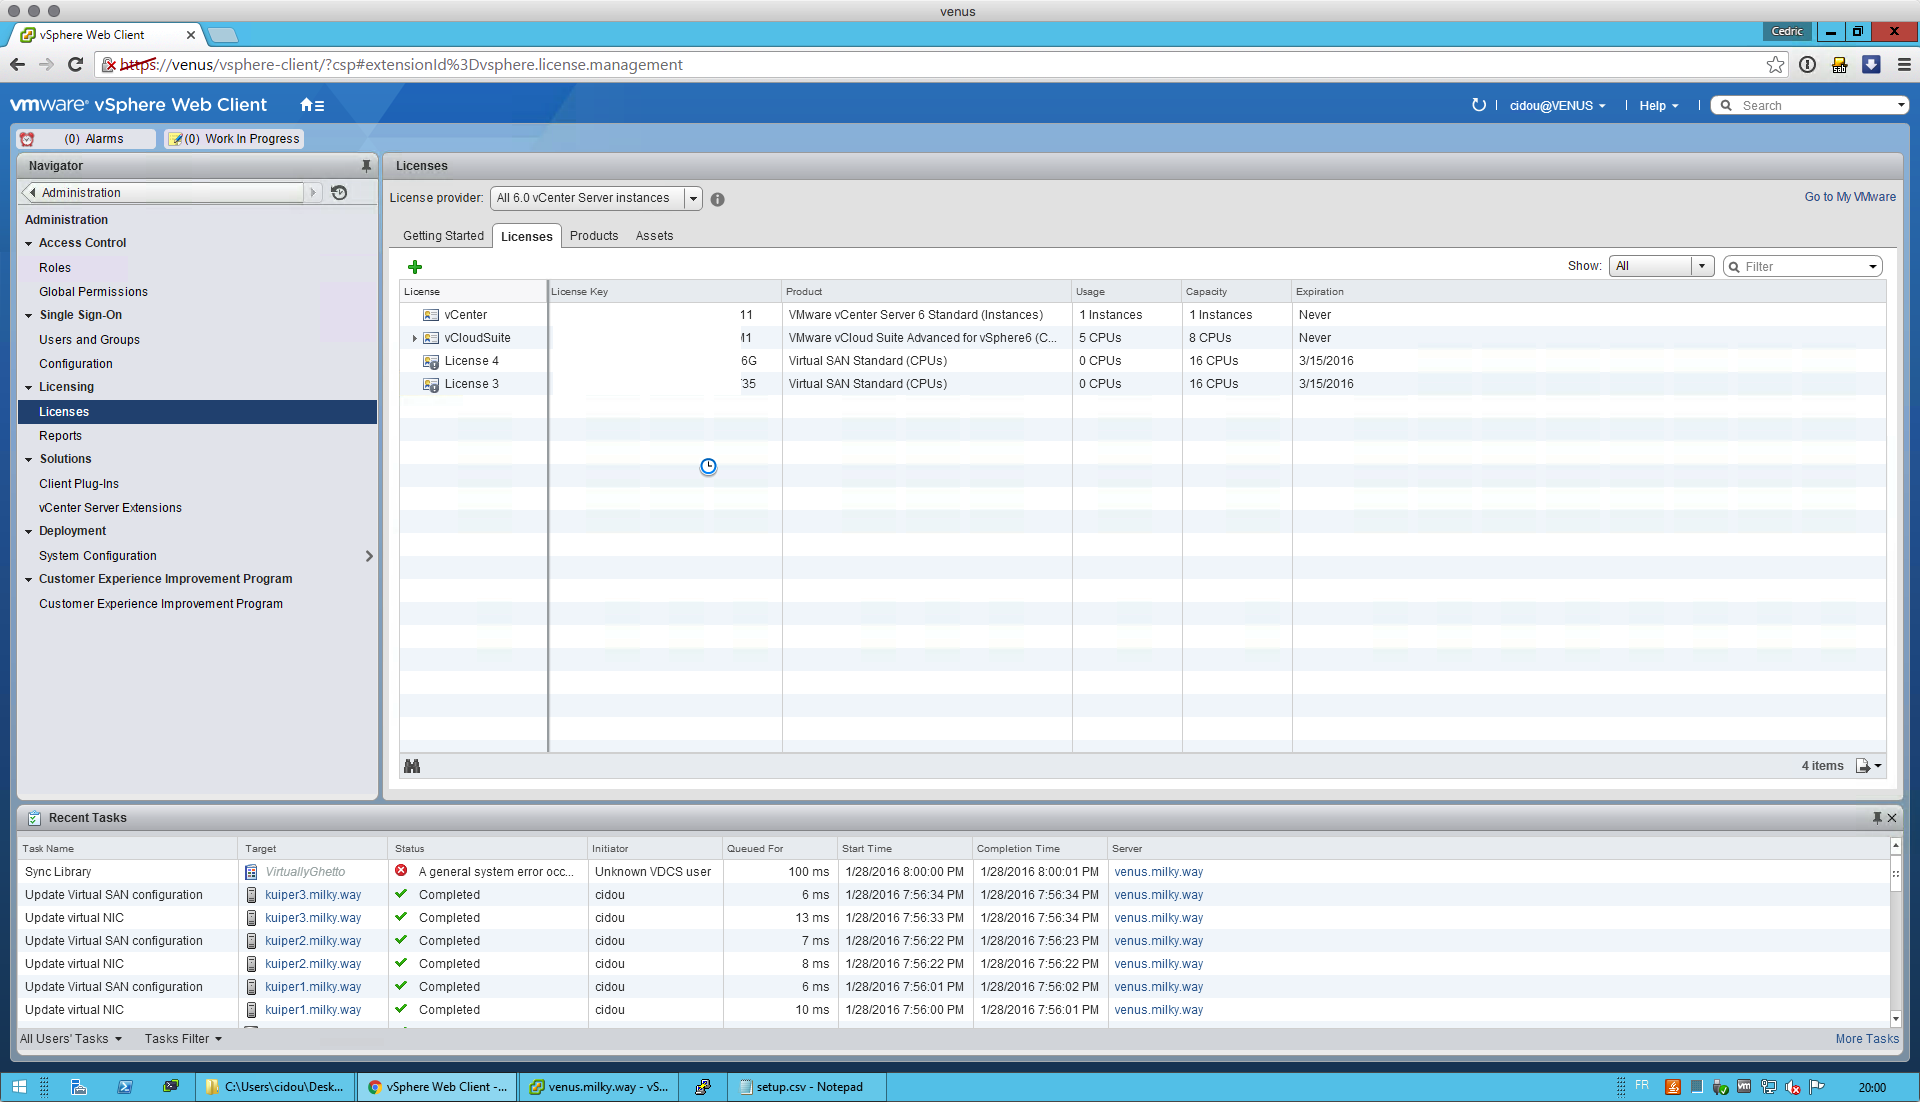Open Client Plug-Ins
Screen dimensions: 1920x1102
pos(79,484)
